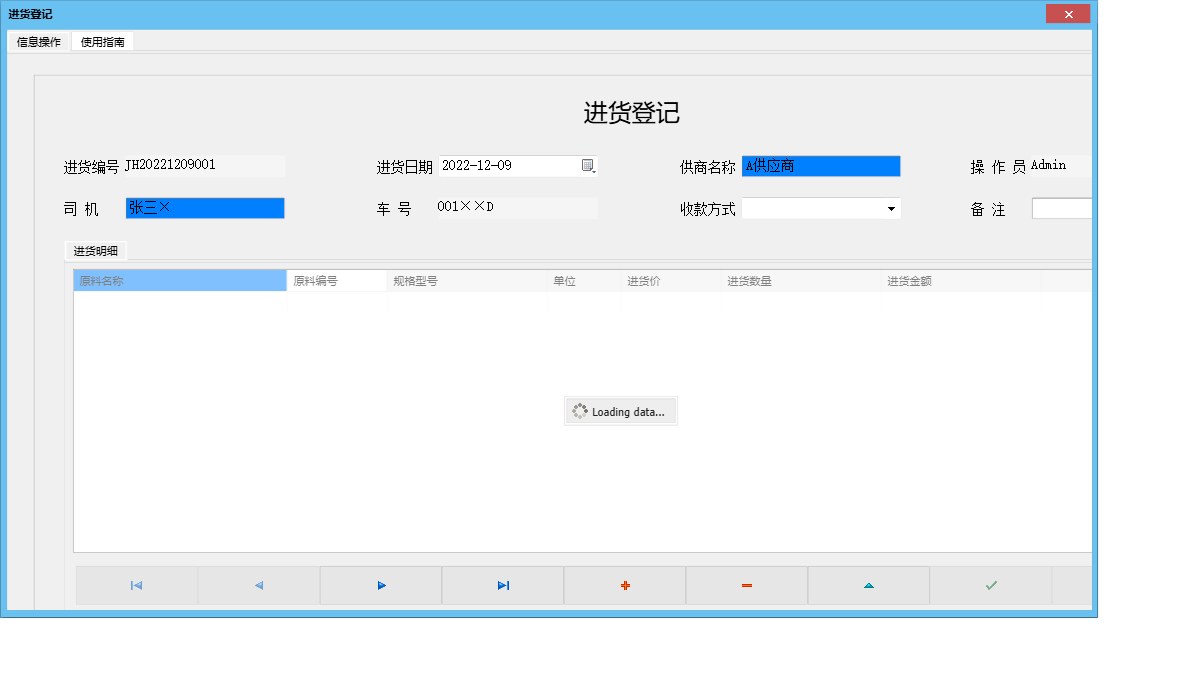Select the 进货明细 detail tab

(97, 251)
